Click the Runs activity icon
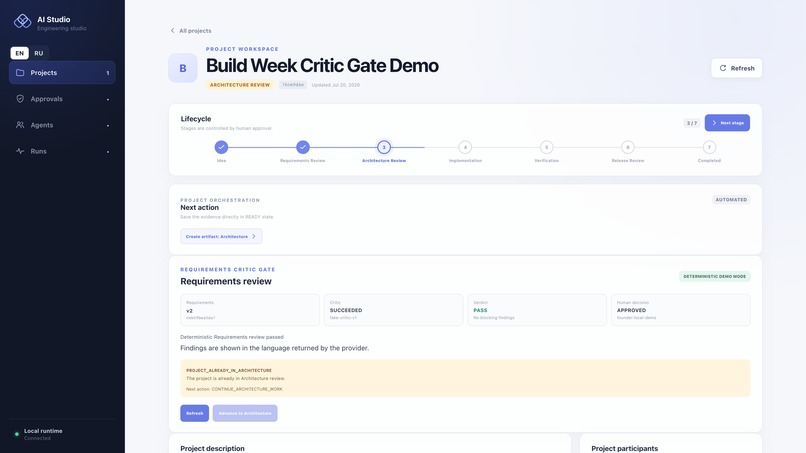 click(20, 151)
